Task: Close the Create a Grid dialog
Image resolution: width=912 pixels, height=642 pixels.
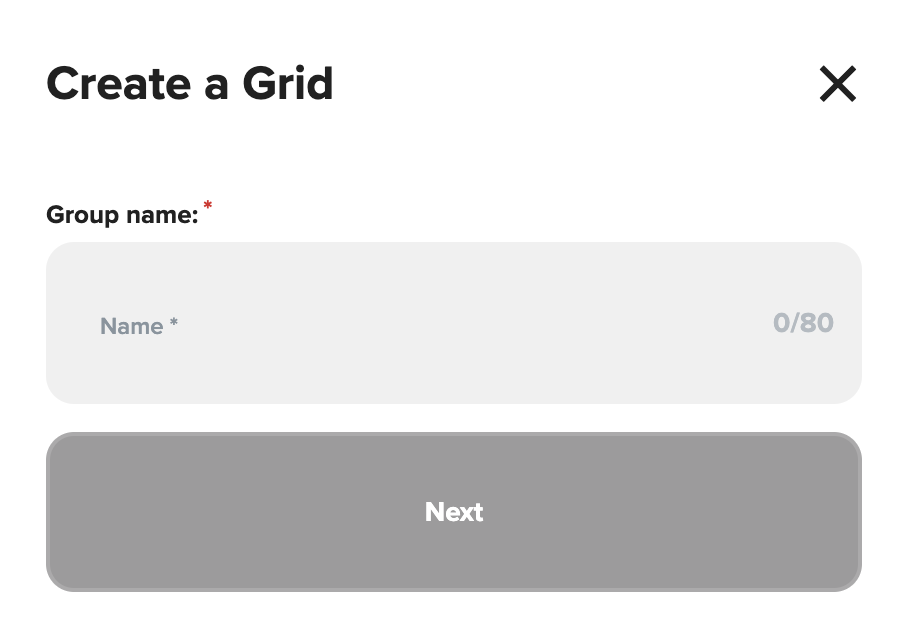Action: (837, 84)
